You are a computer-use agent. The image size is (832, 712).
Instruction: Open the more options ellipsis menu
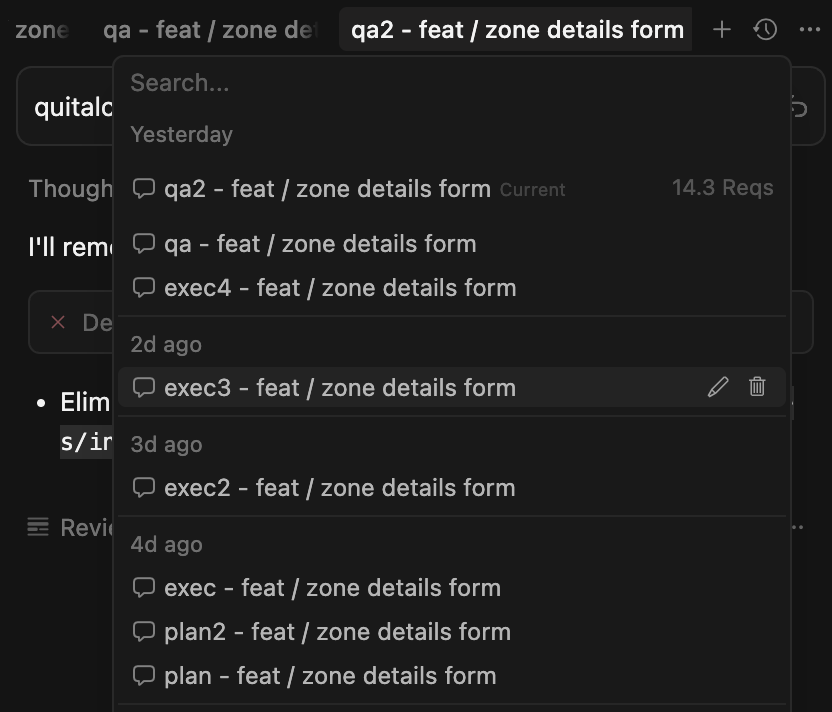coord(809,30)
